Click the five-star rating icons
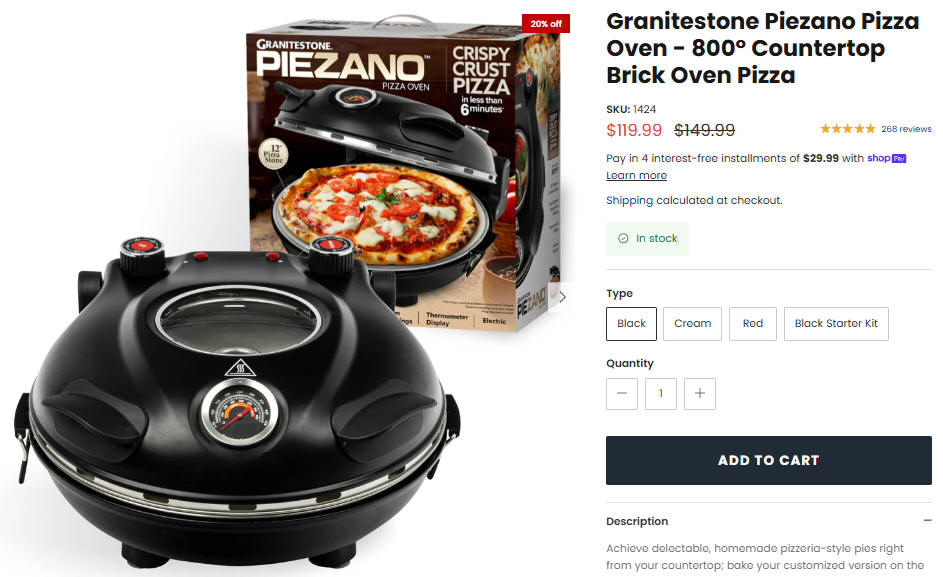This screenshot has height=577, width=943. pyautogui.click(x=847, y=129)
